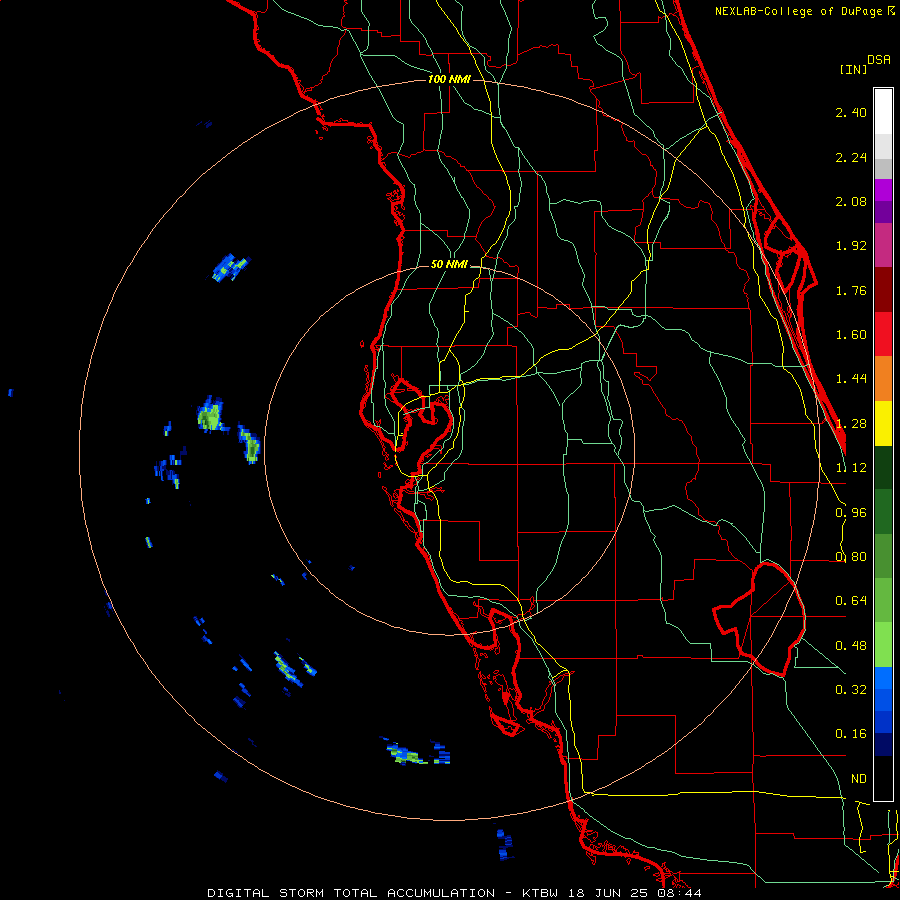Pick the 2.40 legend value
This screenshot has width=900, height=900.
pos(851,112)
